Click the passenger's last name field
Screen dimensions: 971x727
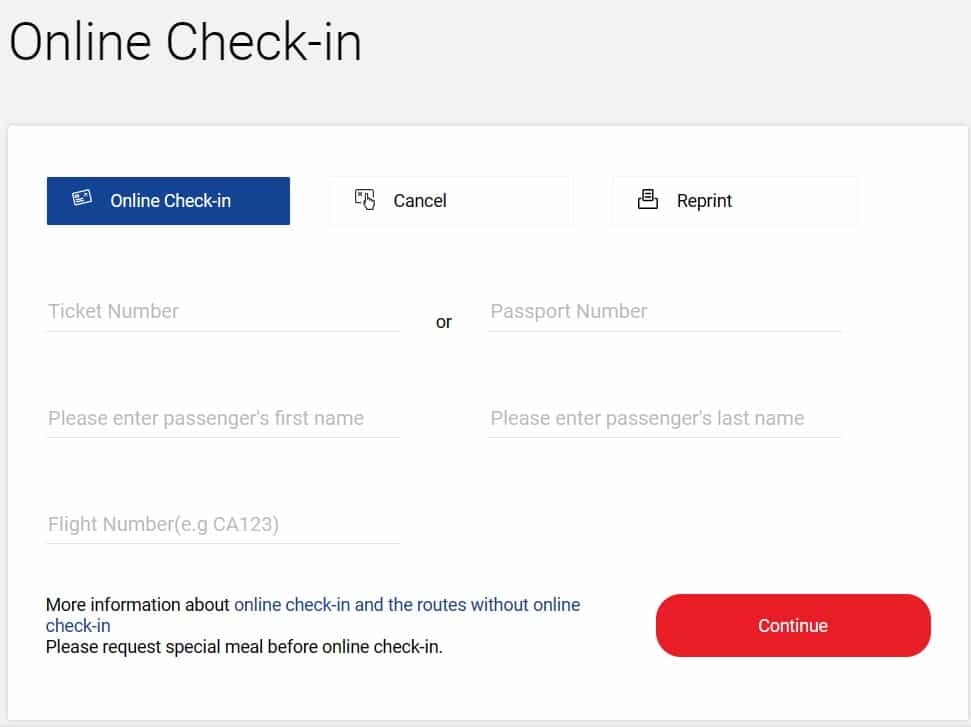(x=664, y=419)
